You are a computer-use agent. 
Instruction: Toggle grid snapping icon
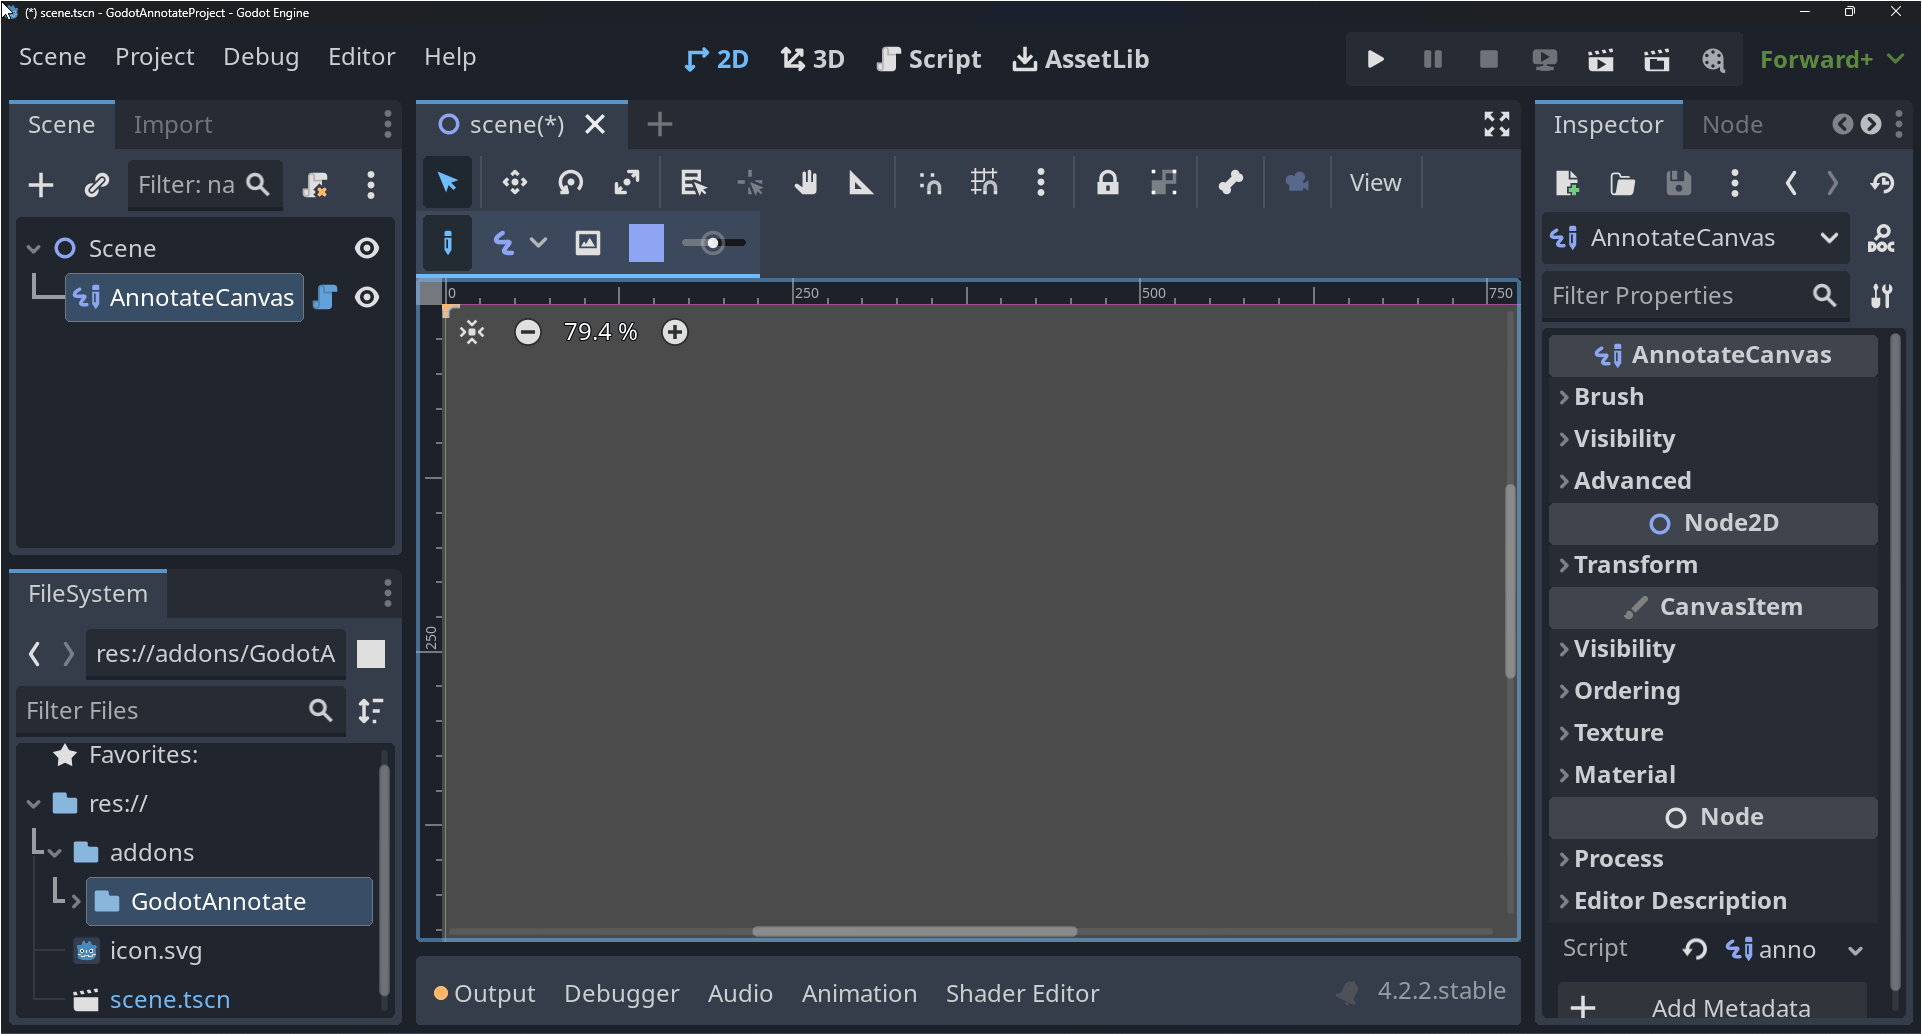pyautogui.click(x=984, y=183)
